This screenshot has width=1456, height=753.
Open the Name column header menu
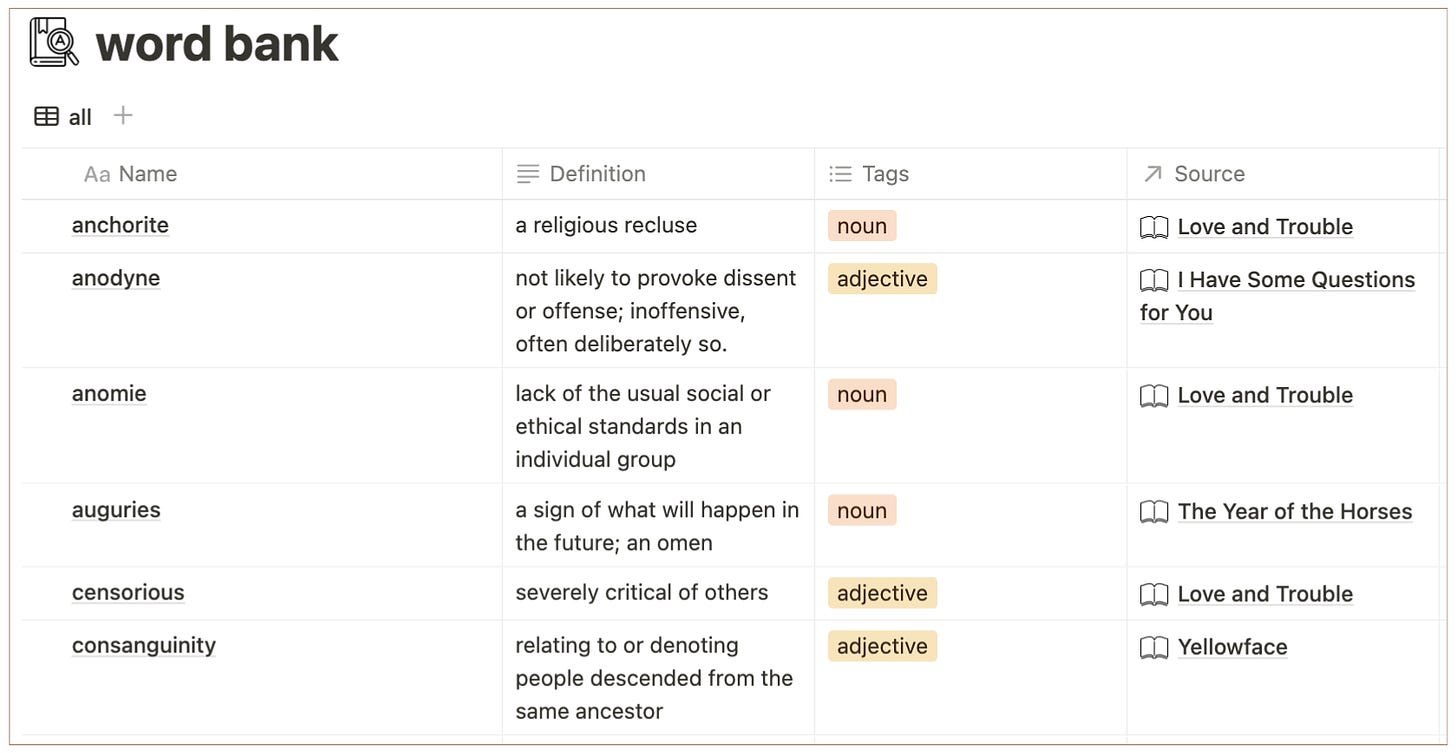[262, 174]
